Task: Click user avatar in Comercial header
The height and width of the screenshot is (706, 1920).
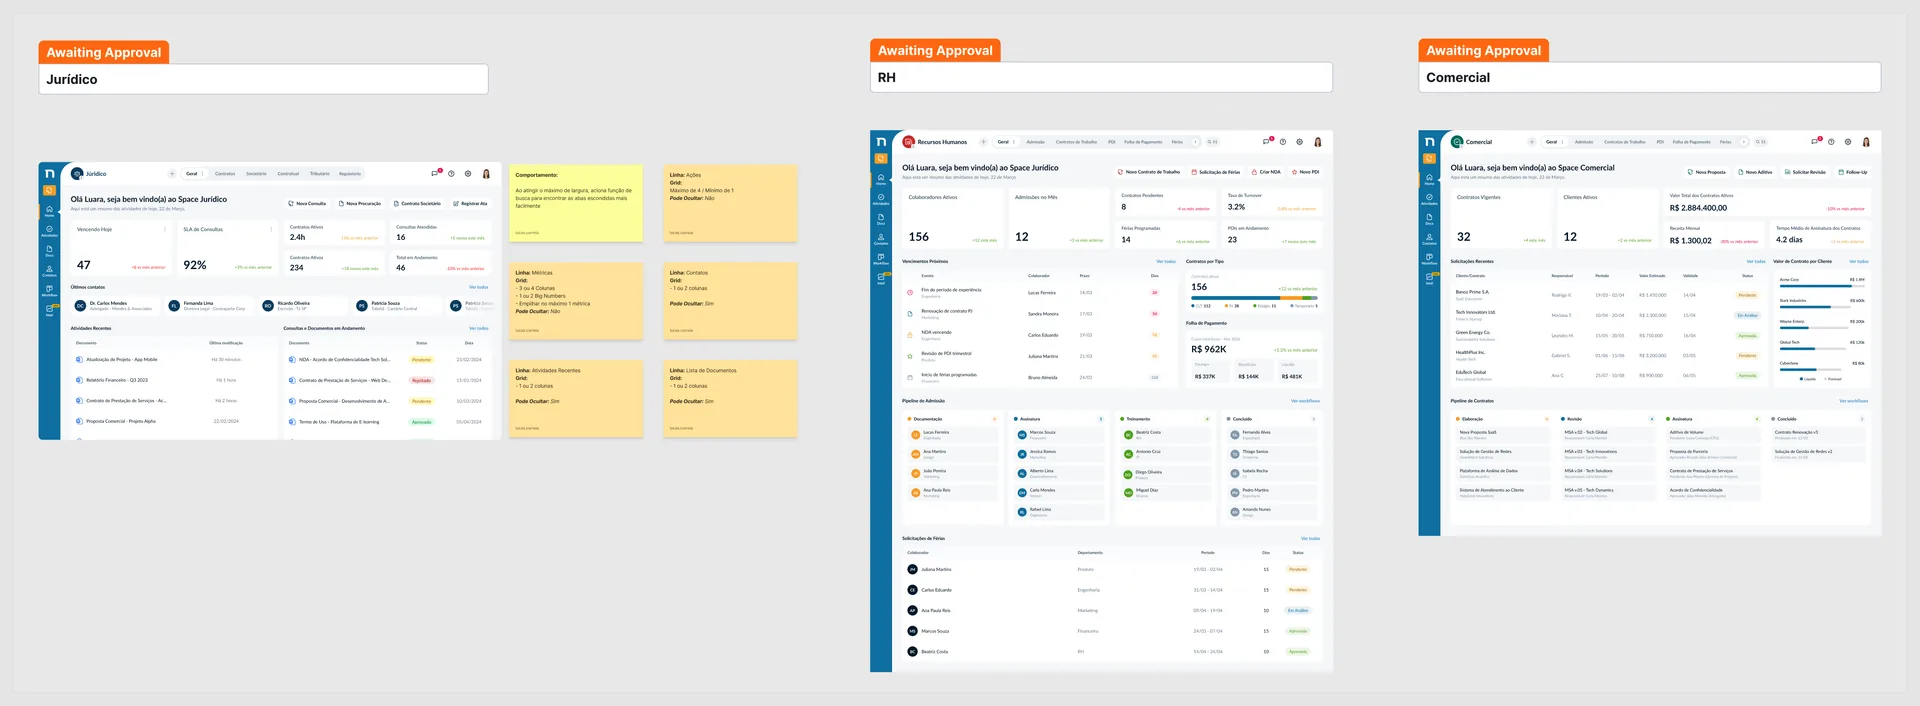Action: (x=1866, y=142)
